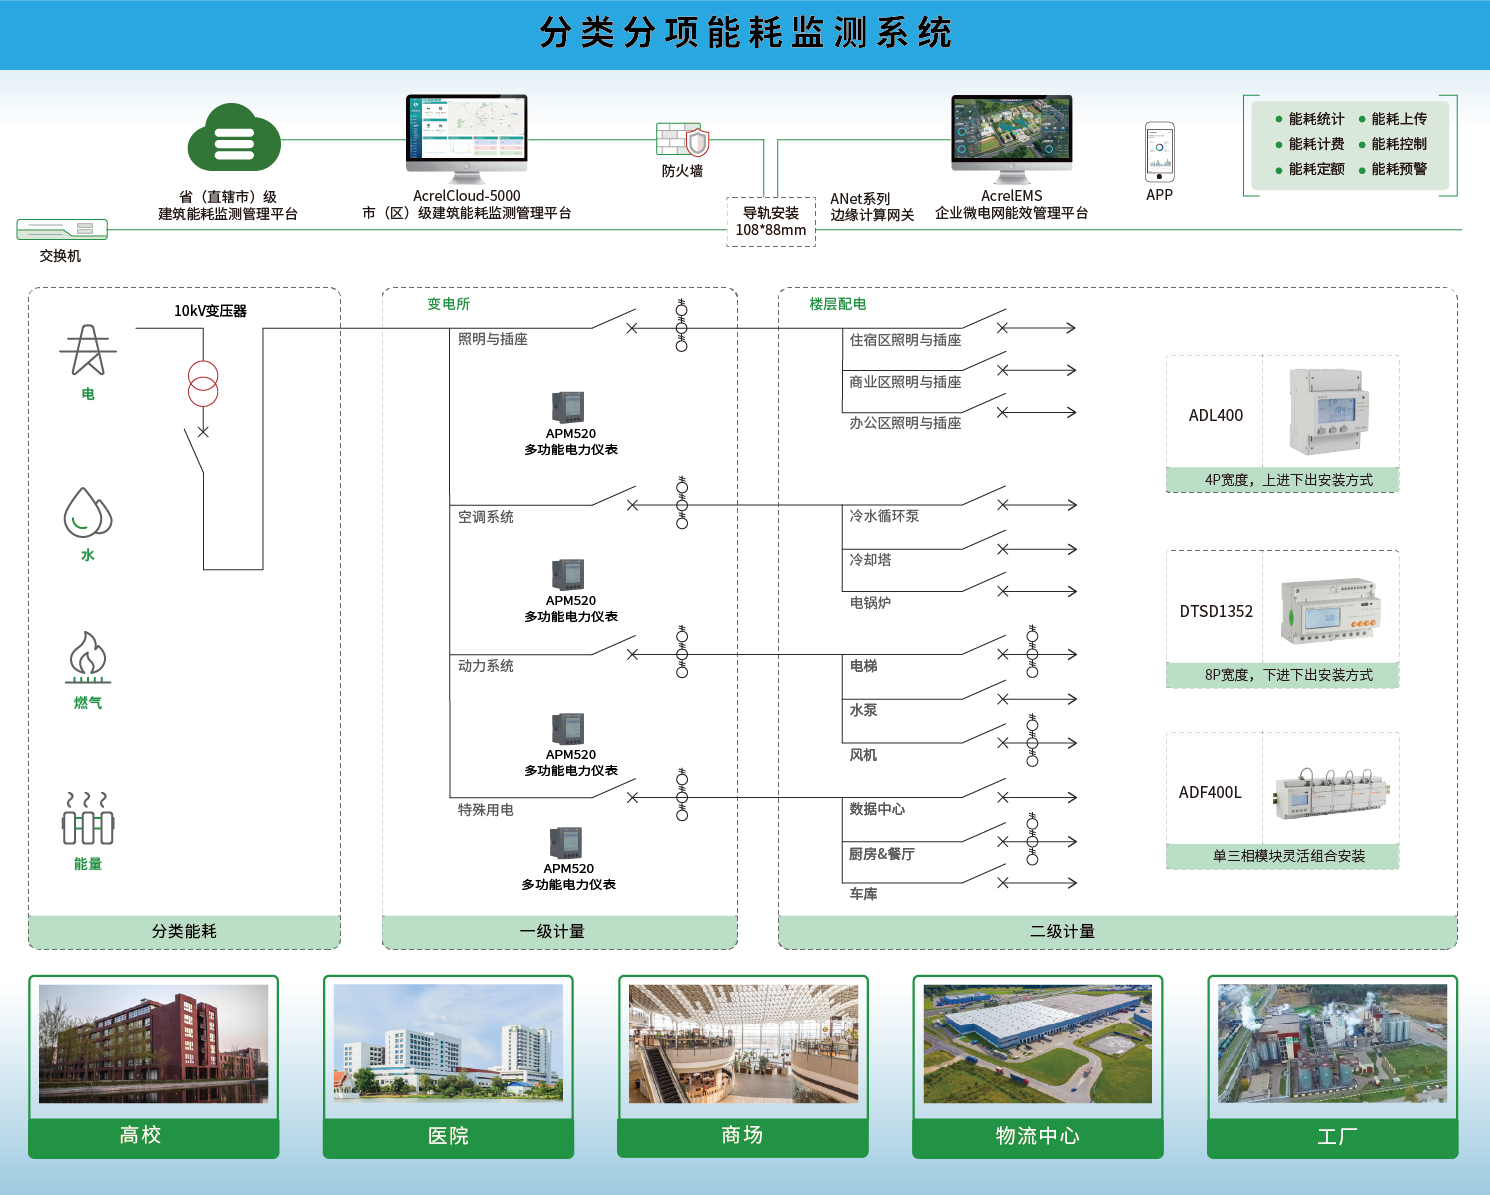Click the 住宿区照明与插座 label
This screenshot has width=1490, height=1195.
tap(905, 340)
